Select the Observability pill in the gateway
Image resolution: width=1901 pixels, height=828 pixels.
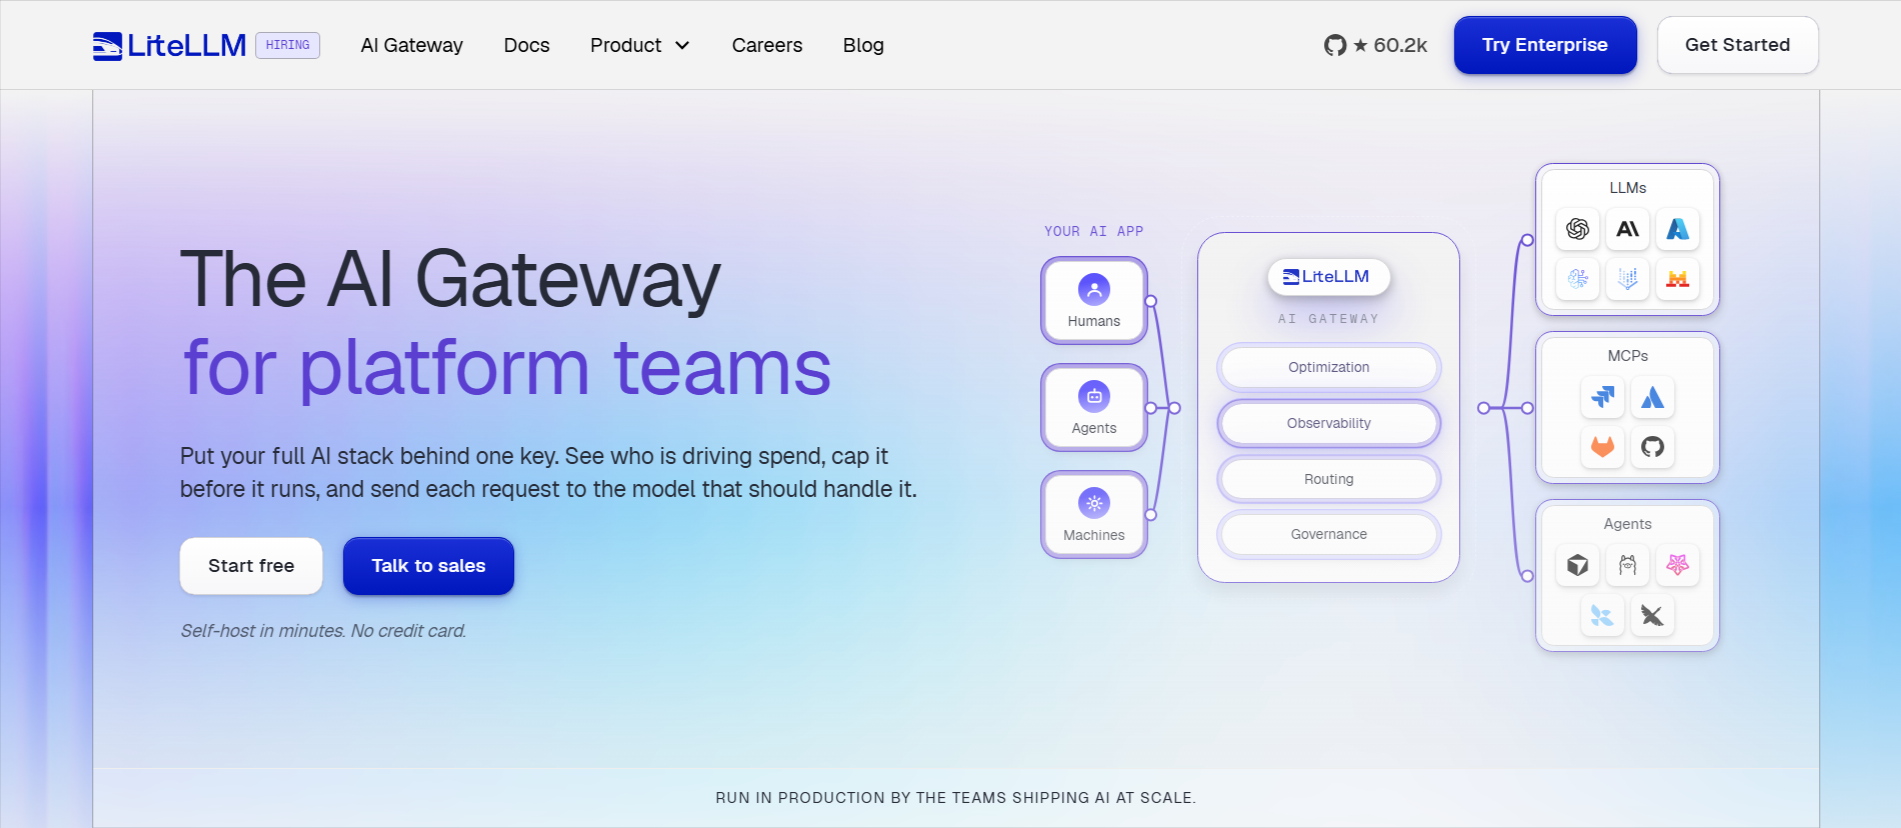(1329, 423)
